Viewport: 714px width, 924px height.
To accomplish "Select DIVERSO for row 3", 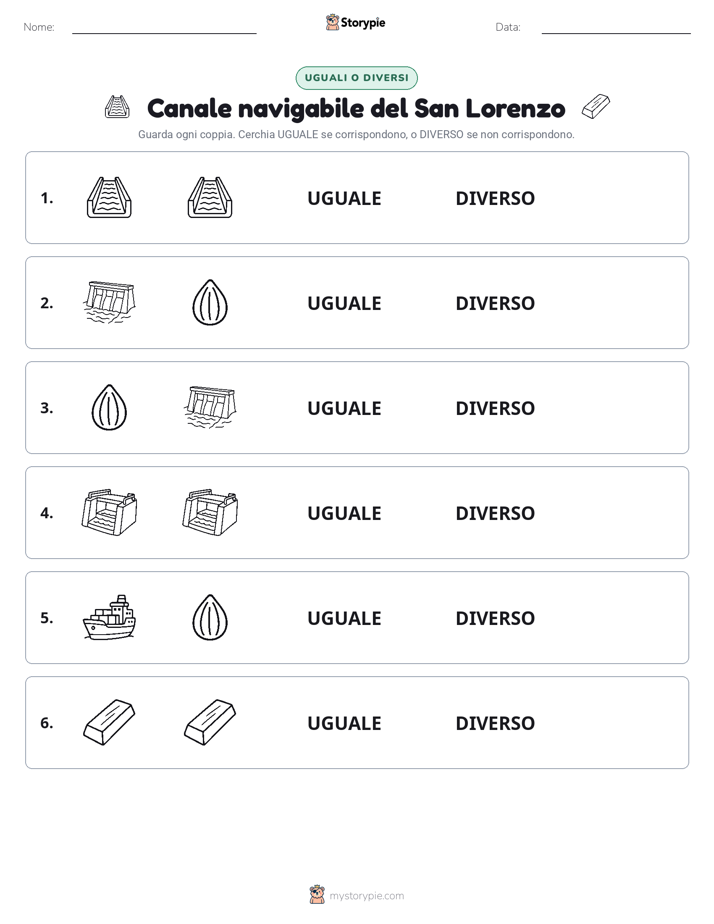I will 495,408.
